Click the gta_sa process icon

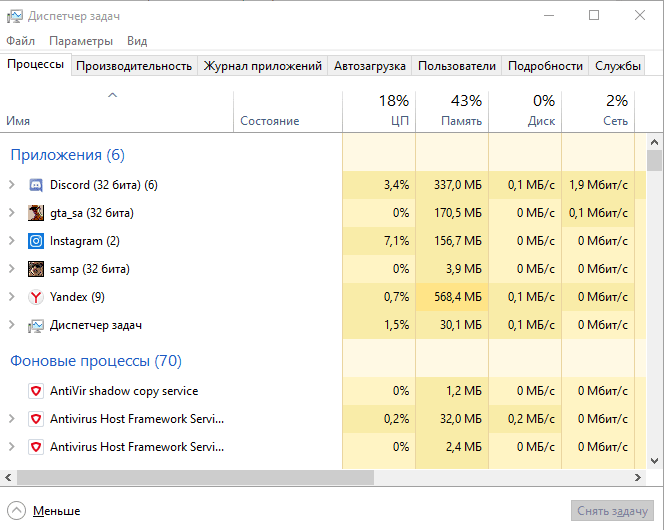(36, 213)
